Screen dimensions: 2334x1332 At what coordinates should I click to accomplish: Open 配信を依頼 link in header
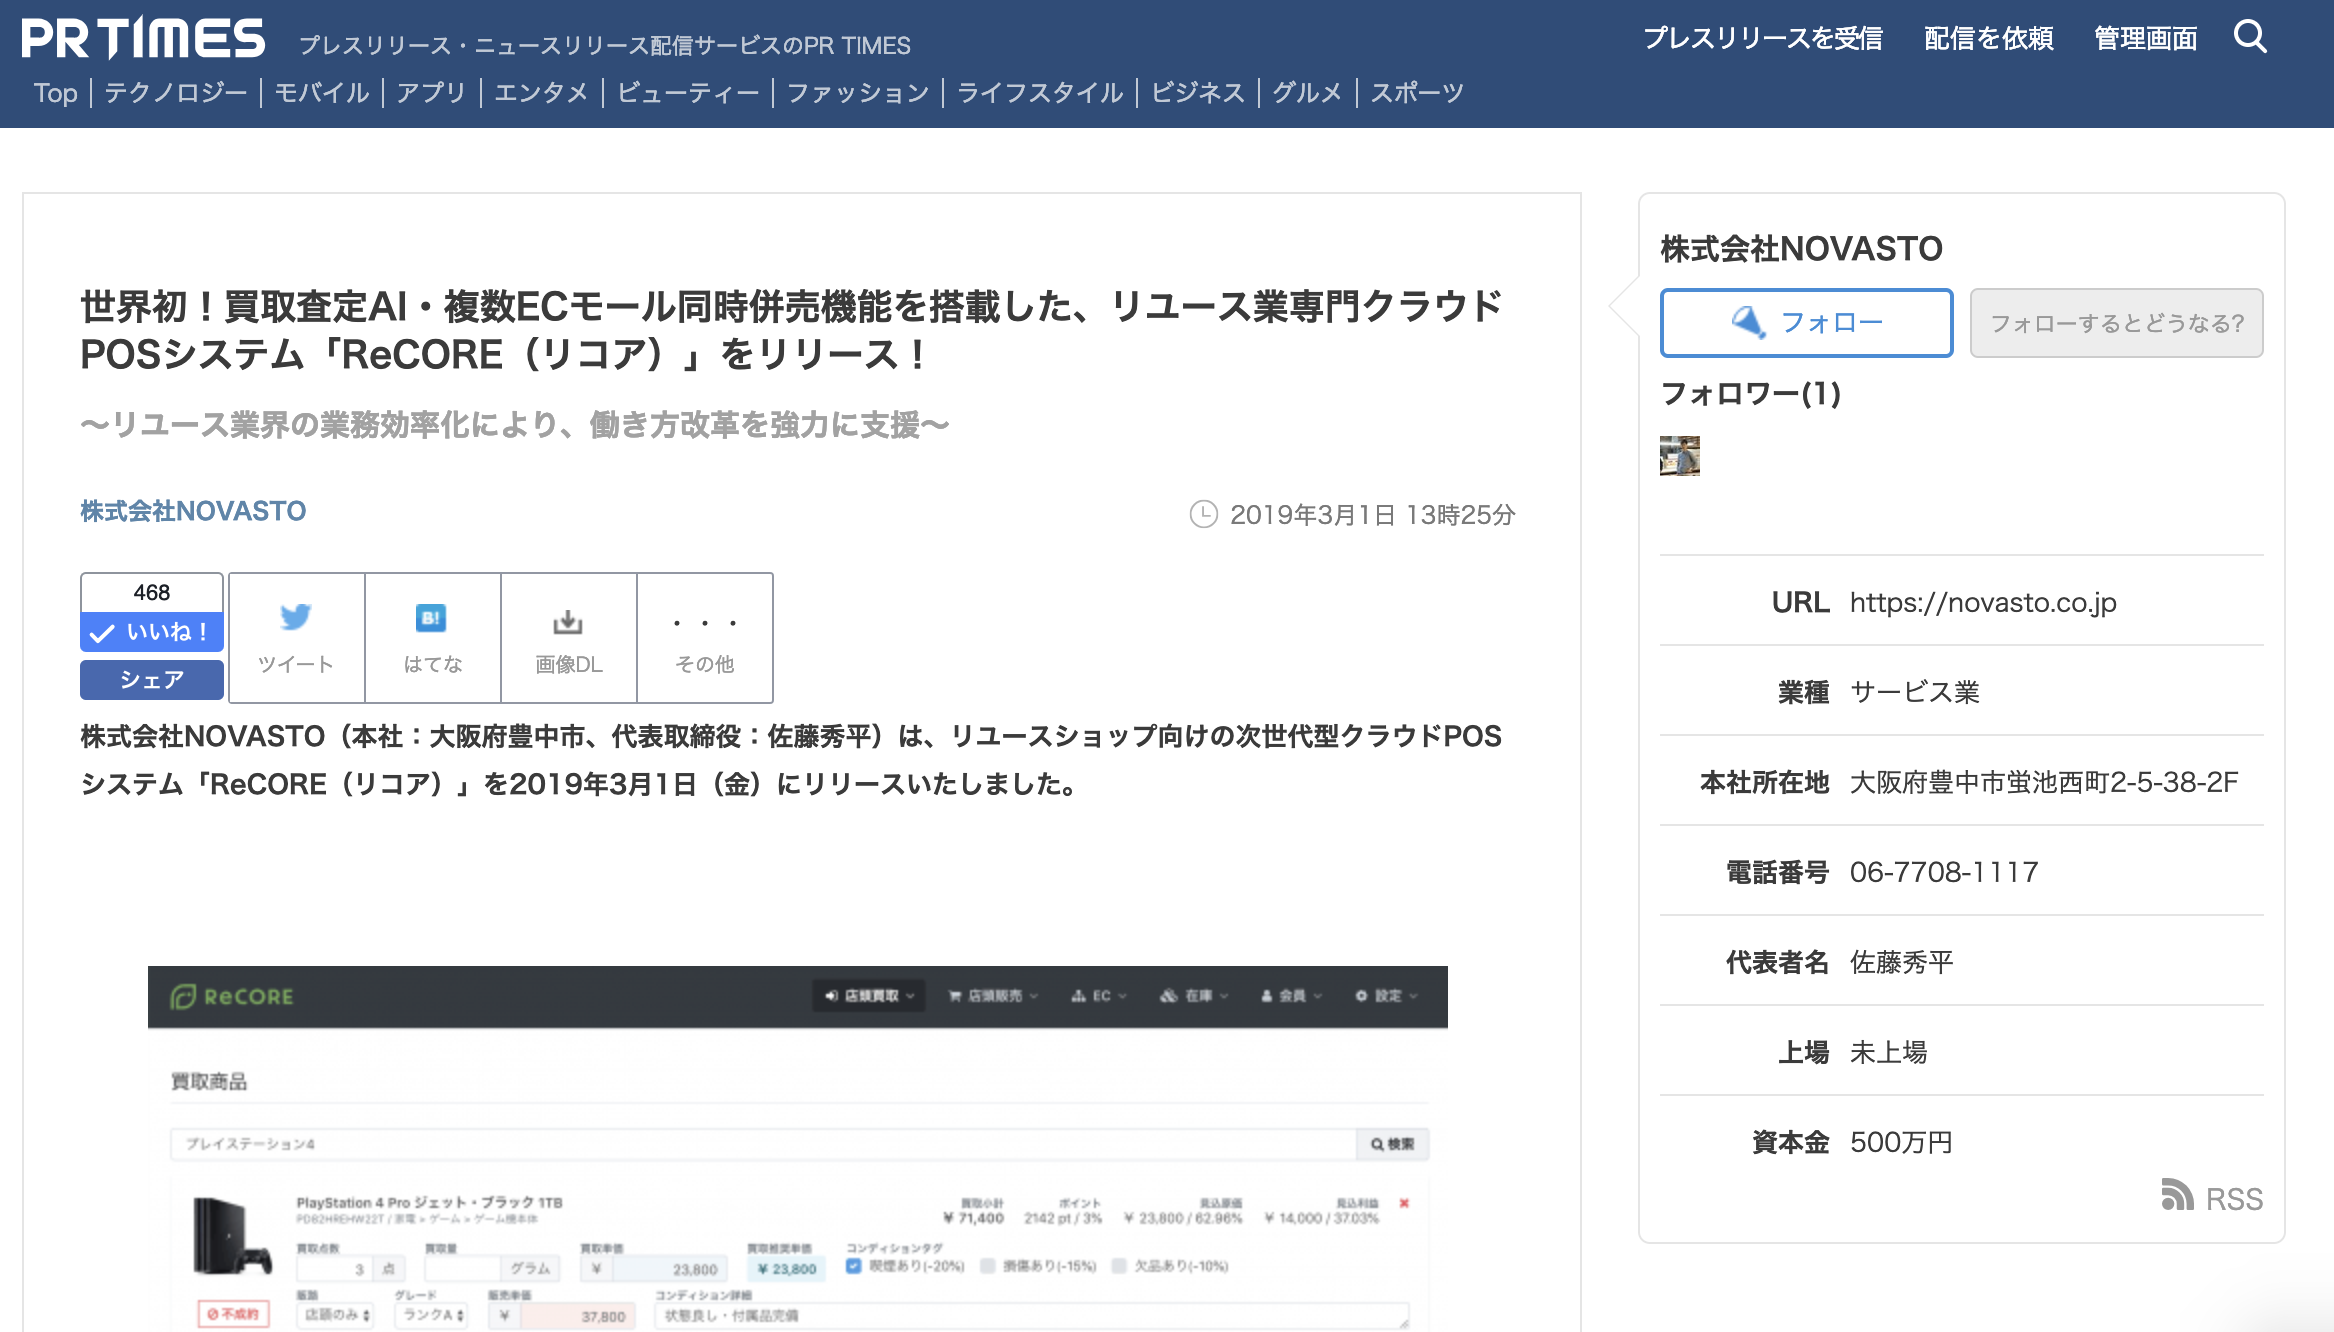(1988, 38)
